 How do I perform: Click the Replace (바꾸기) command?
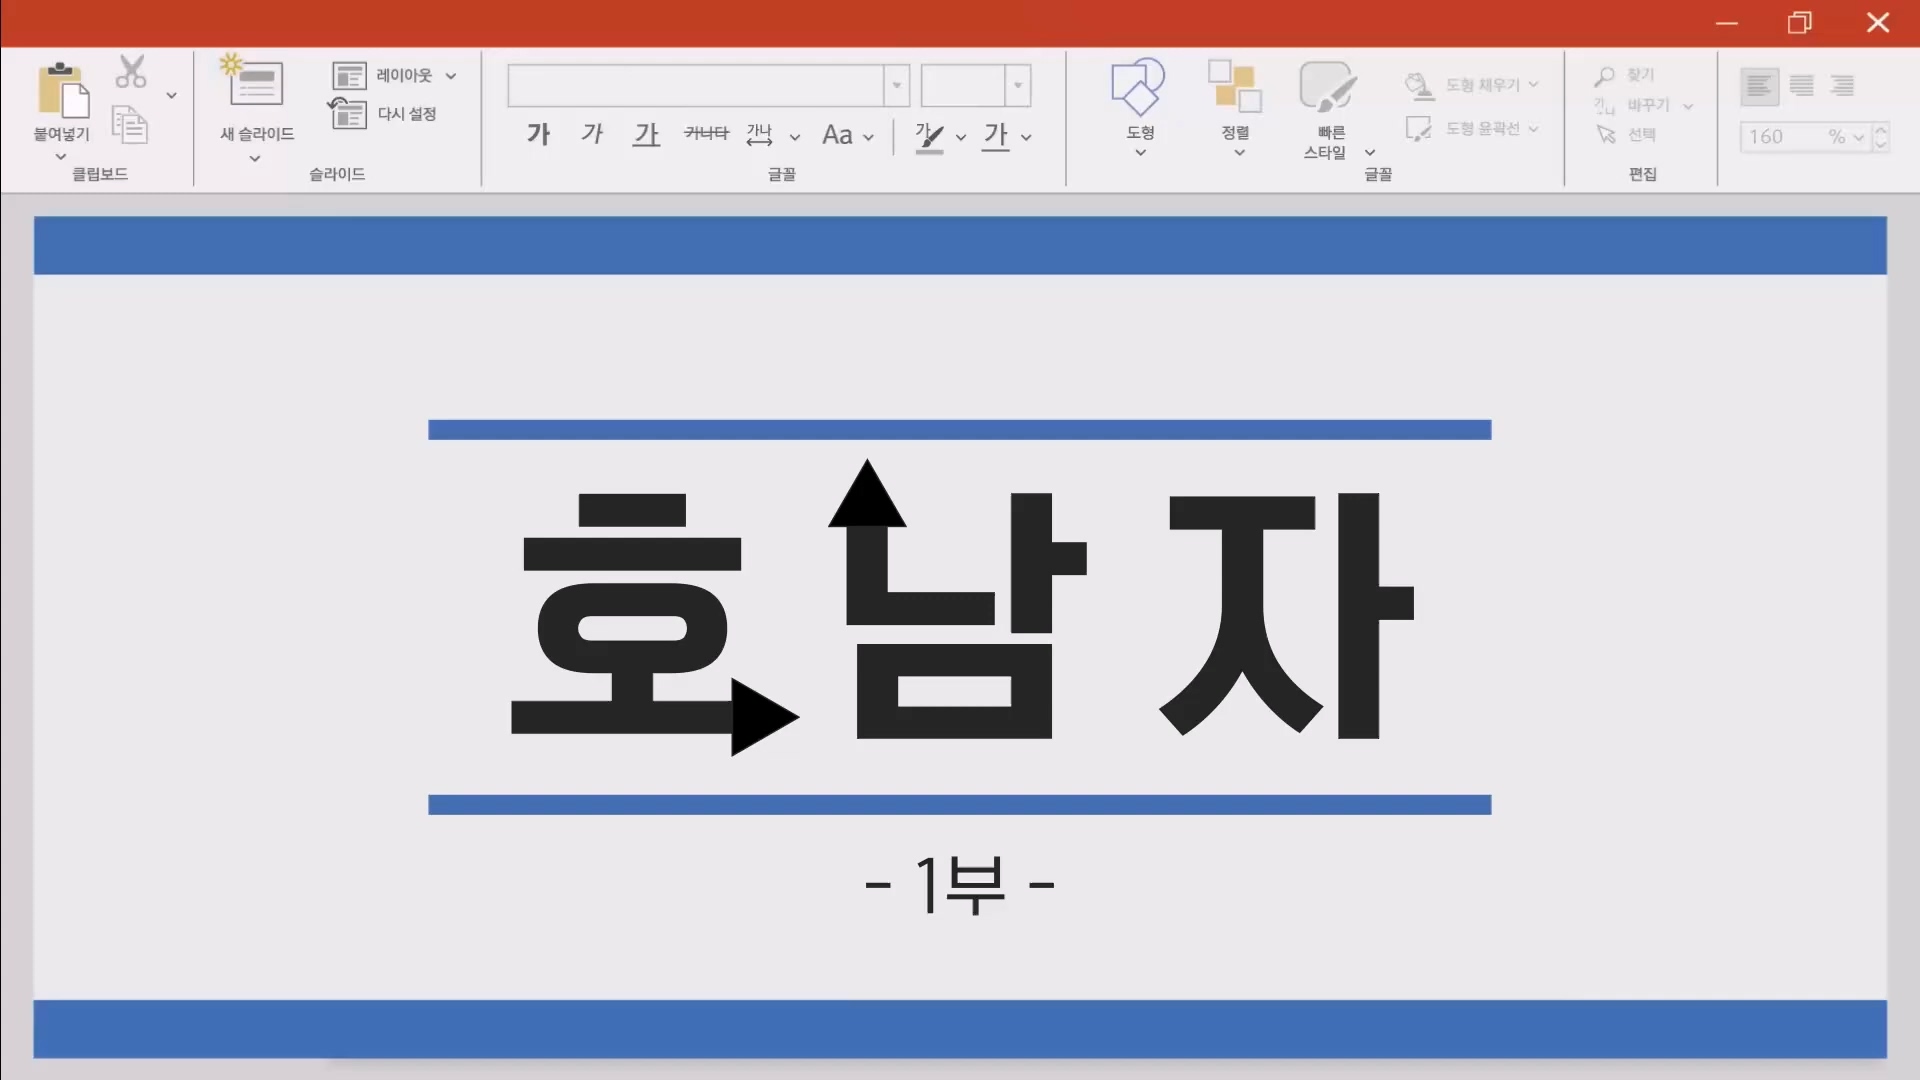tap(1650, 105)
